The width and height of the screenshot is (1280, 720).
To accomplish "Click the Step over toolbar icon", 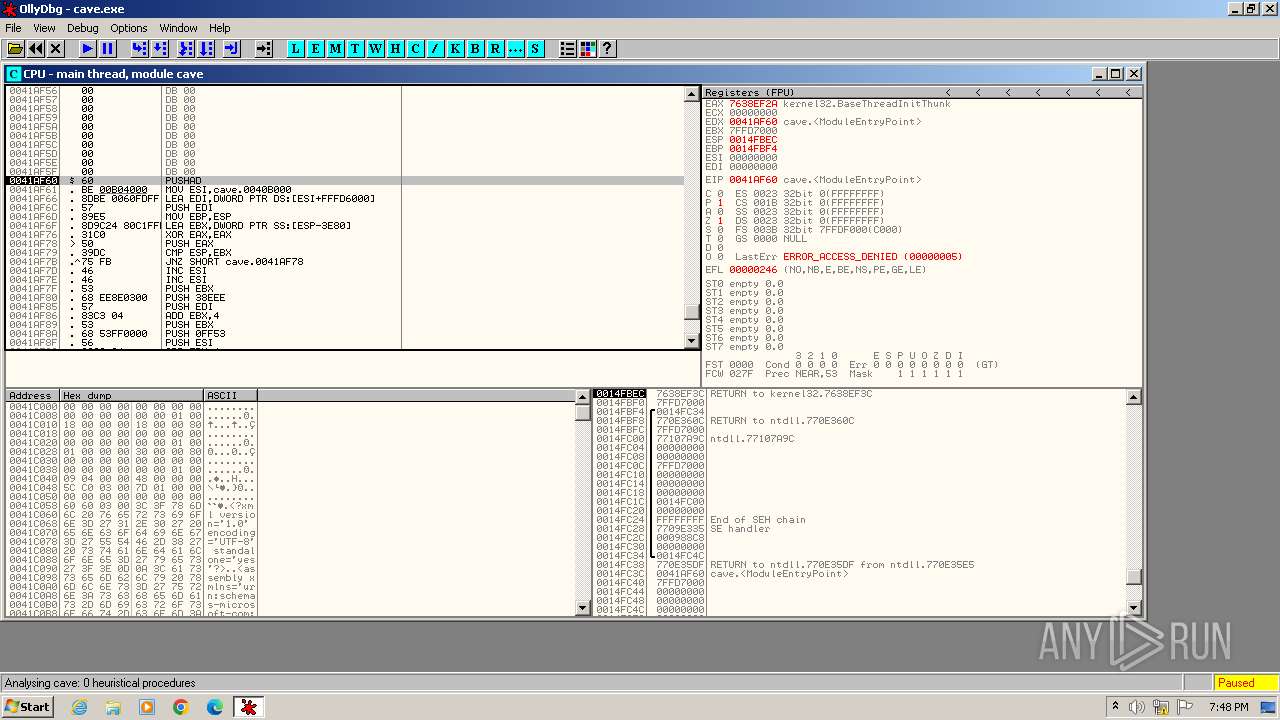I will 160,49.
